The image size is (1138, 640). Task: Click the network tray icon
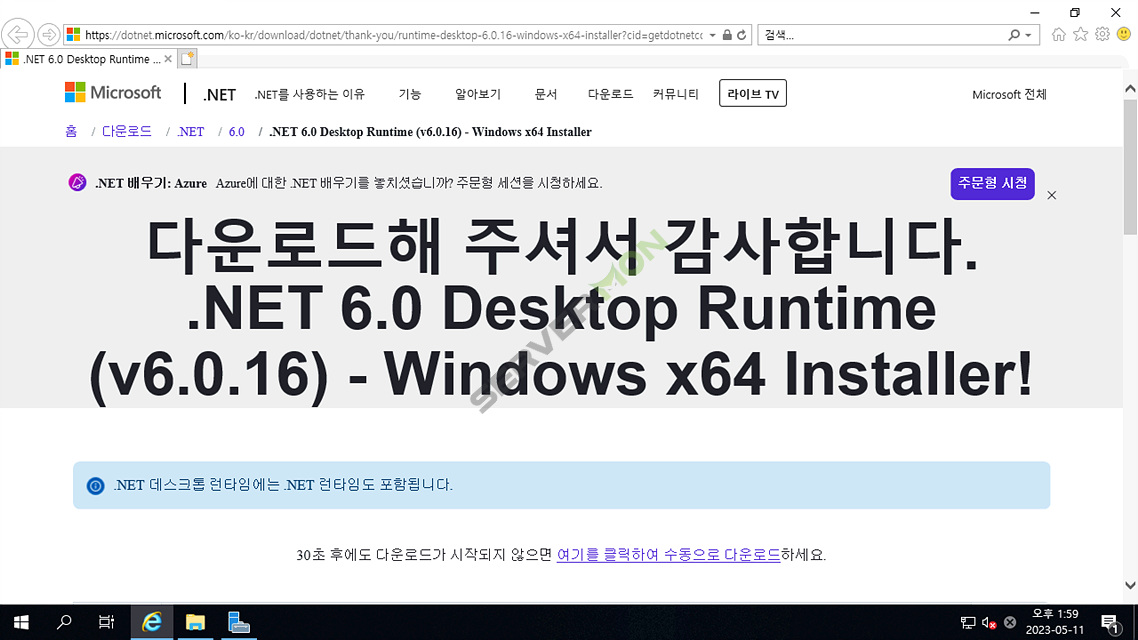(x=967, y=622)
